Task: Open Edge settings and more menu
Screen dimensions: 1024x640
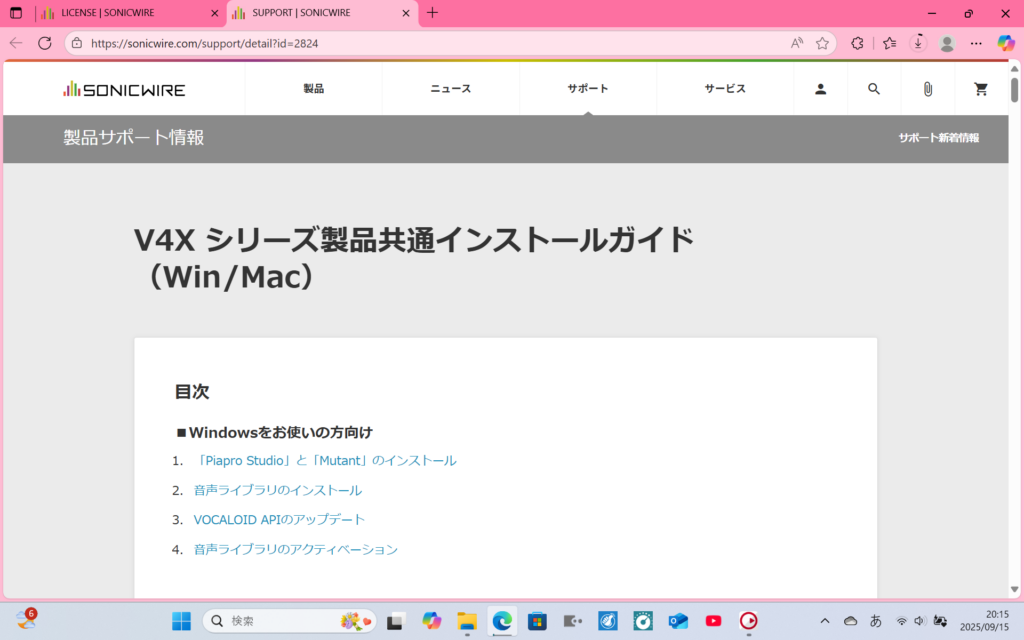Action: click(x=976, y=43)
